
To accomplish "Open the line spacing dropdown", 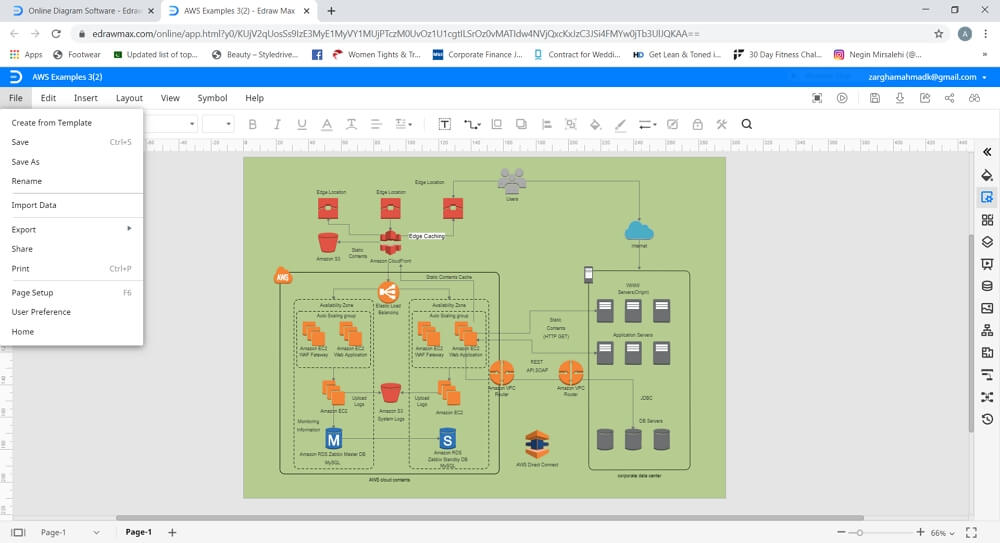I will point(403,124).
